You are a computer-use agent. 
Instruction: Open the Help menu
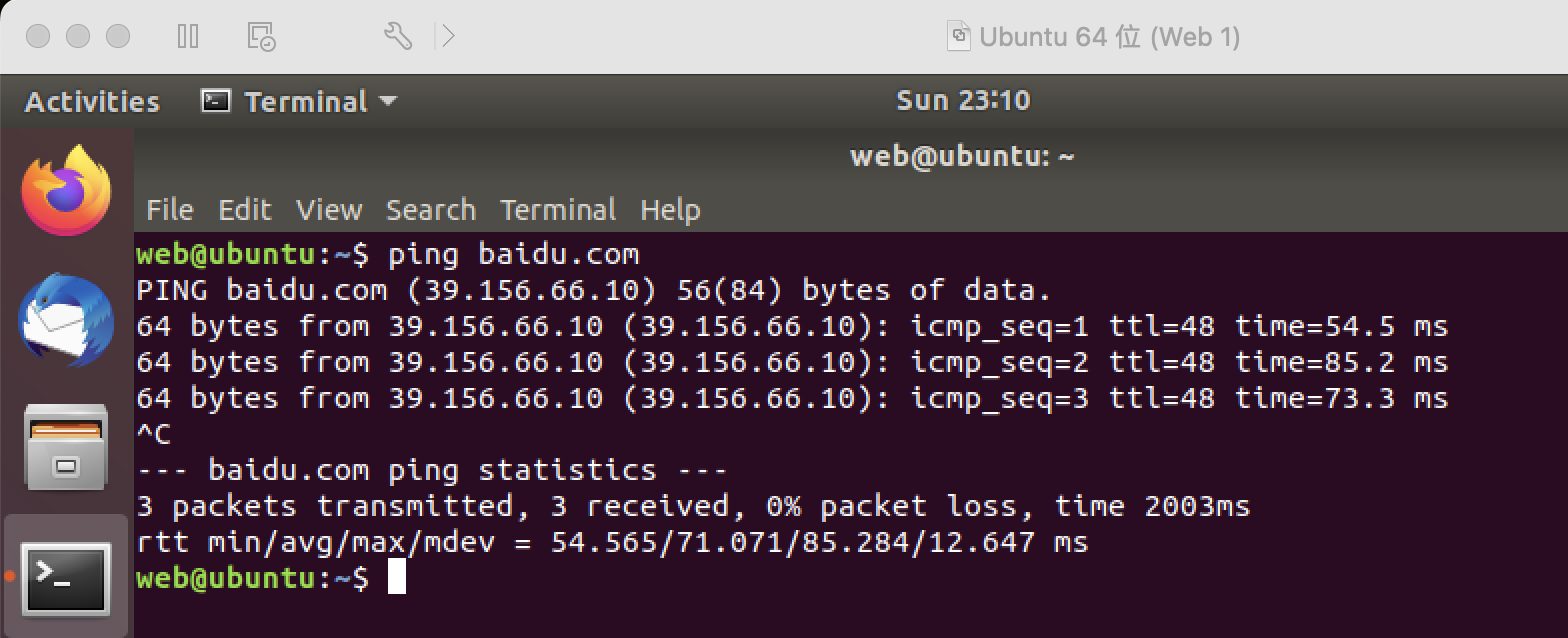tap(670, 210)
